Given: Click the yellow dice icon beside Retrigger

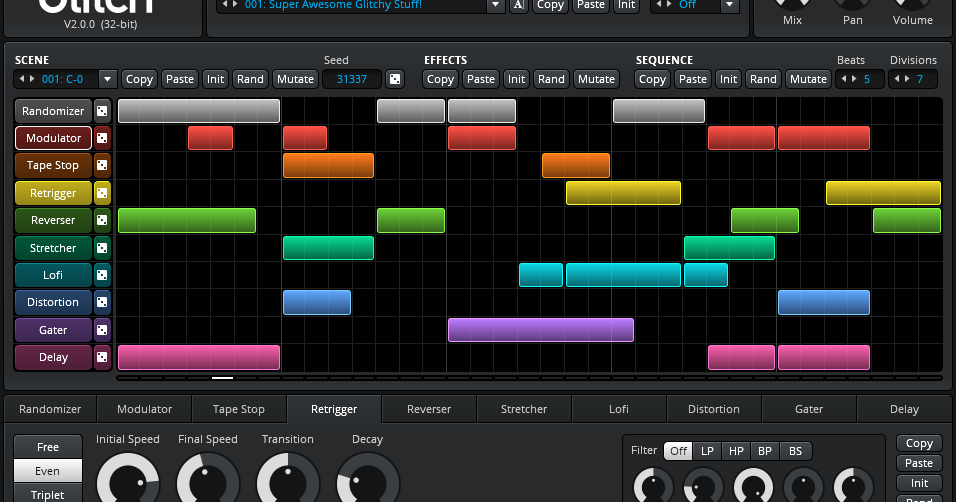Looking at the screenshot, I should 102,193.
